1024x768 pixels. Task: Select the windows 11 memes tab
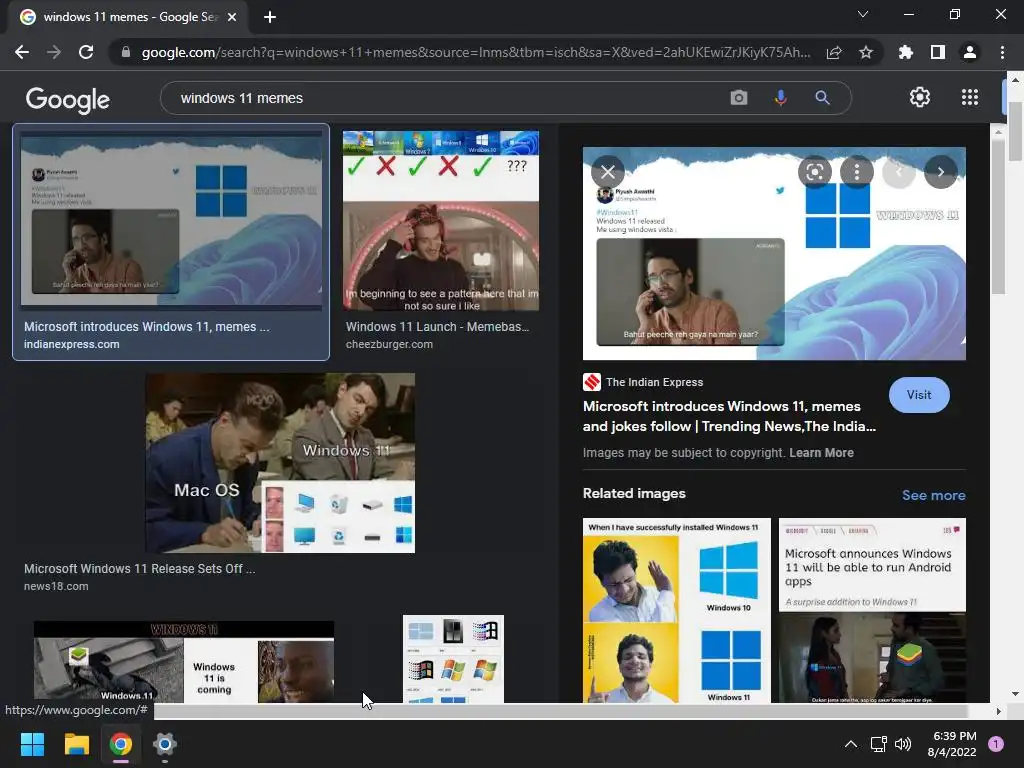128,17
